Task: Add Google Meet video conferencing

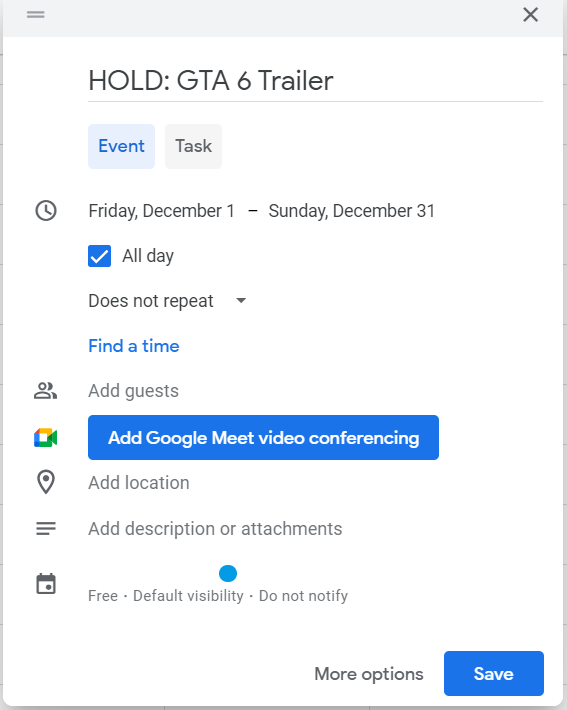Action: tap(264, 437)
